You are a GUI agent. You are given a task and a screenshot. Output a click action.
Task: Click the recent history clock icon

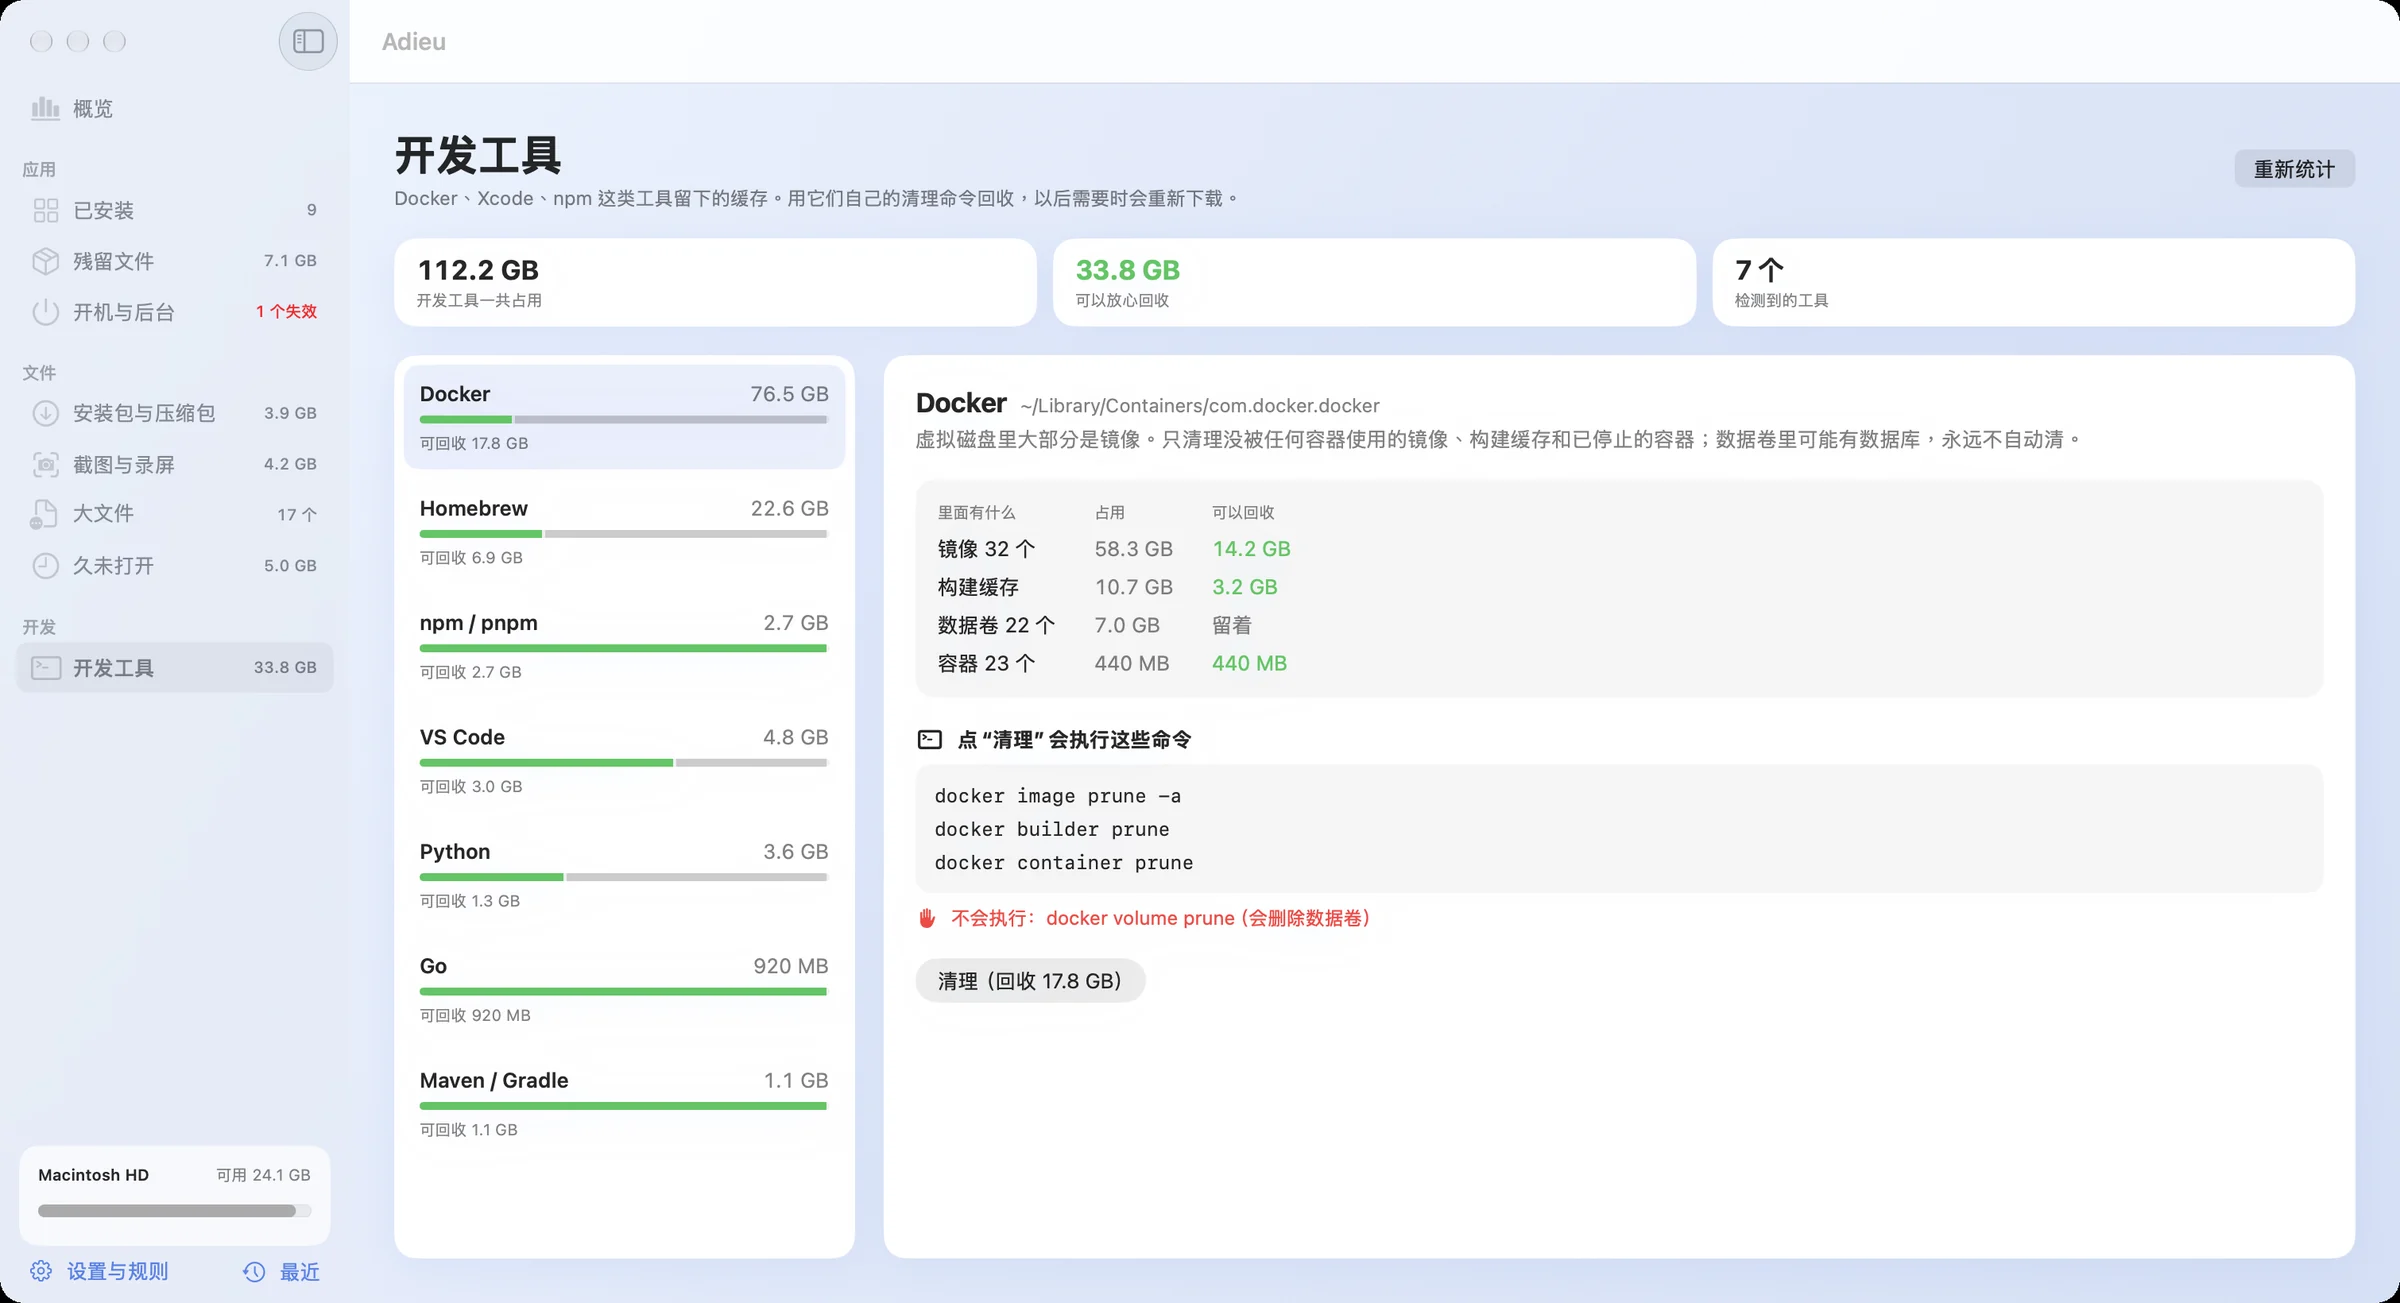coord(254,1271)
